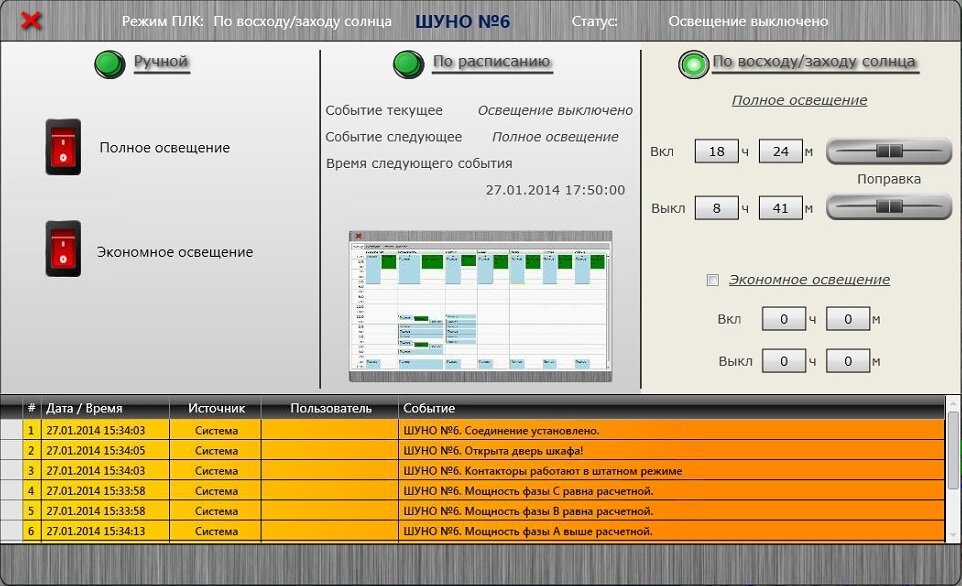This screenshot has width=962, height=586.
Task: Click the Выкл hours field showing 8
Action: click(x=716, y=208)
